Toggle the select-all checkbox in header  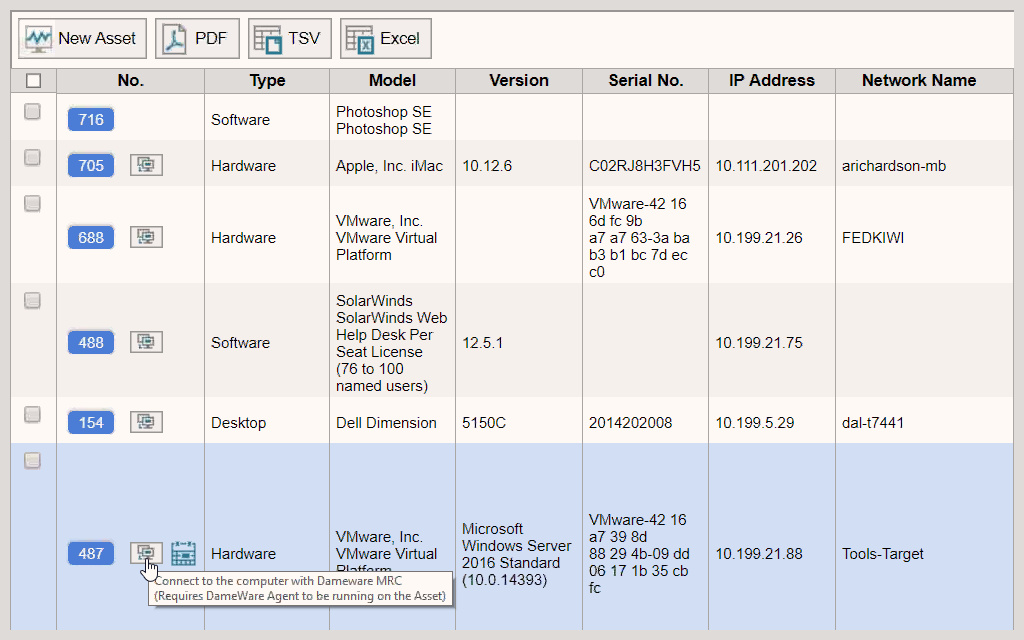click(x=33, y=80)
